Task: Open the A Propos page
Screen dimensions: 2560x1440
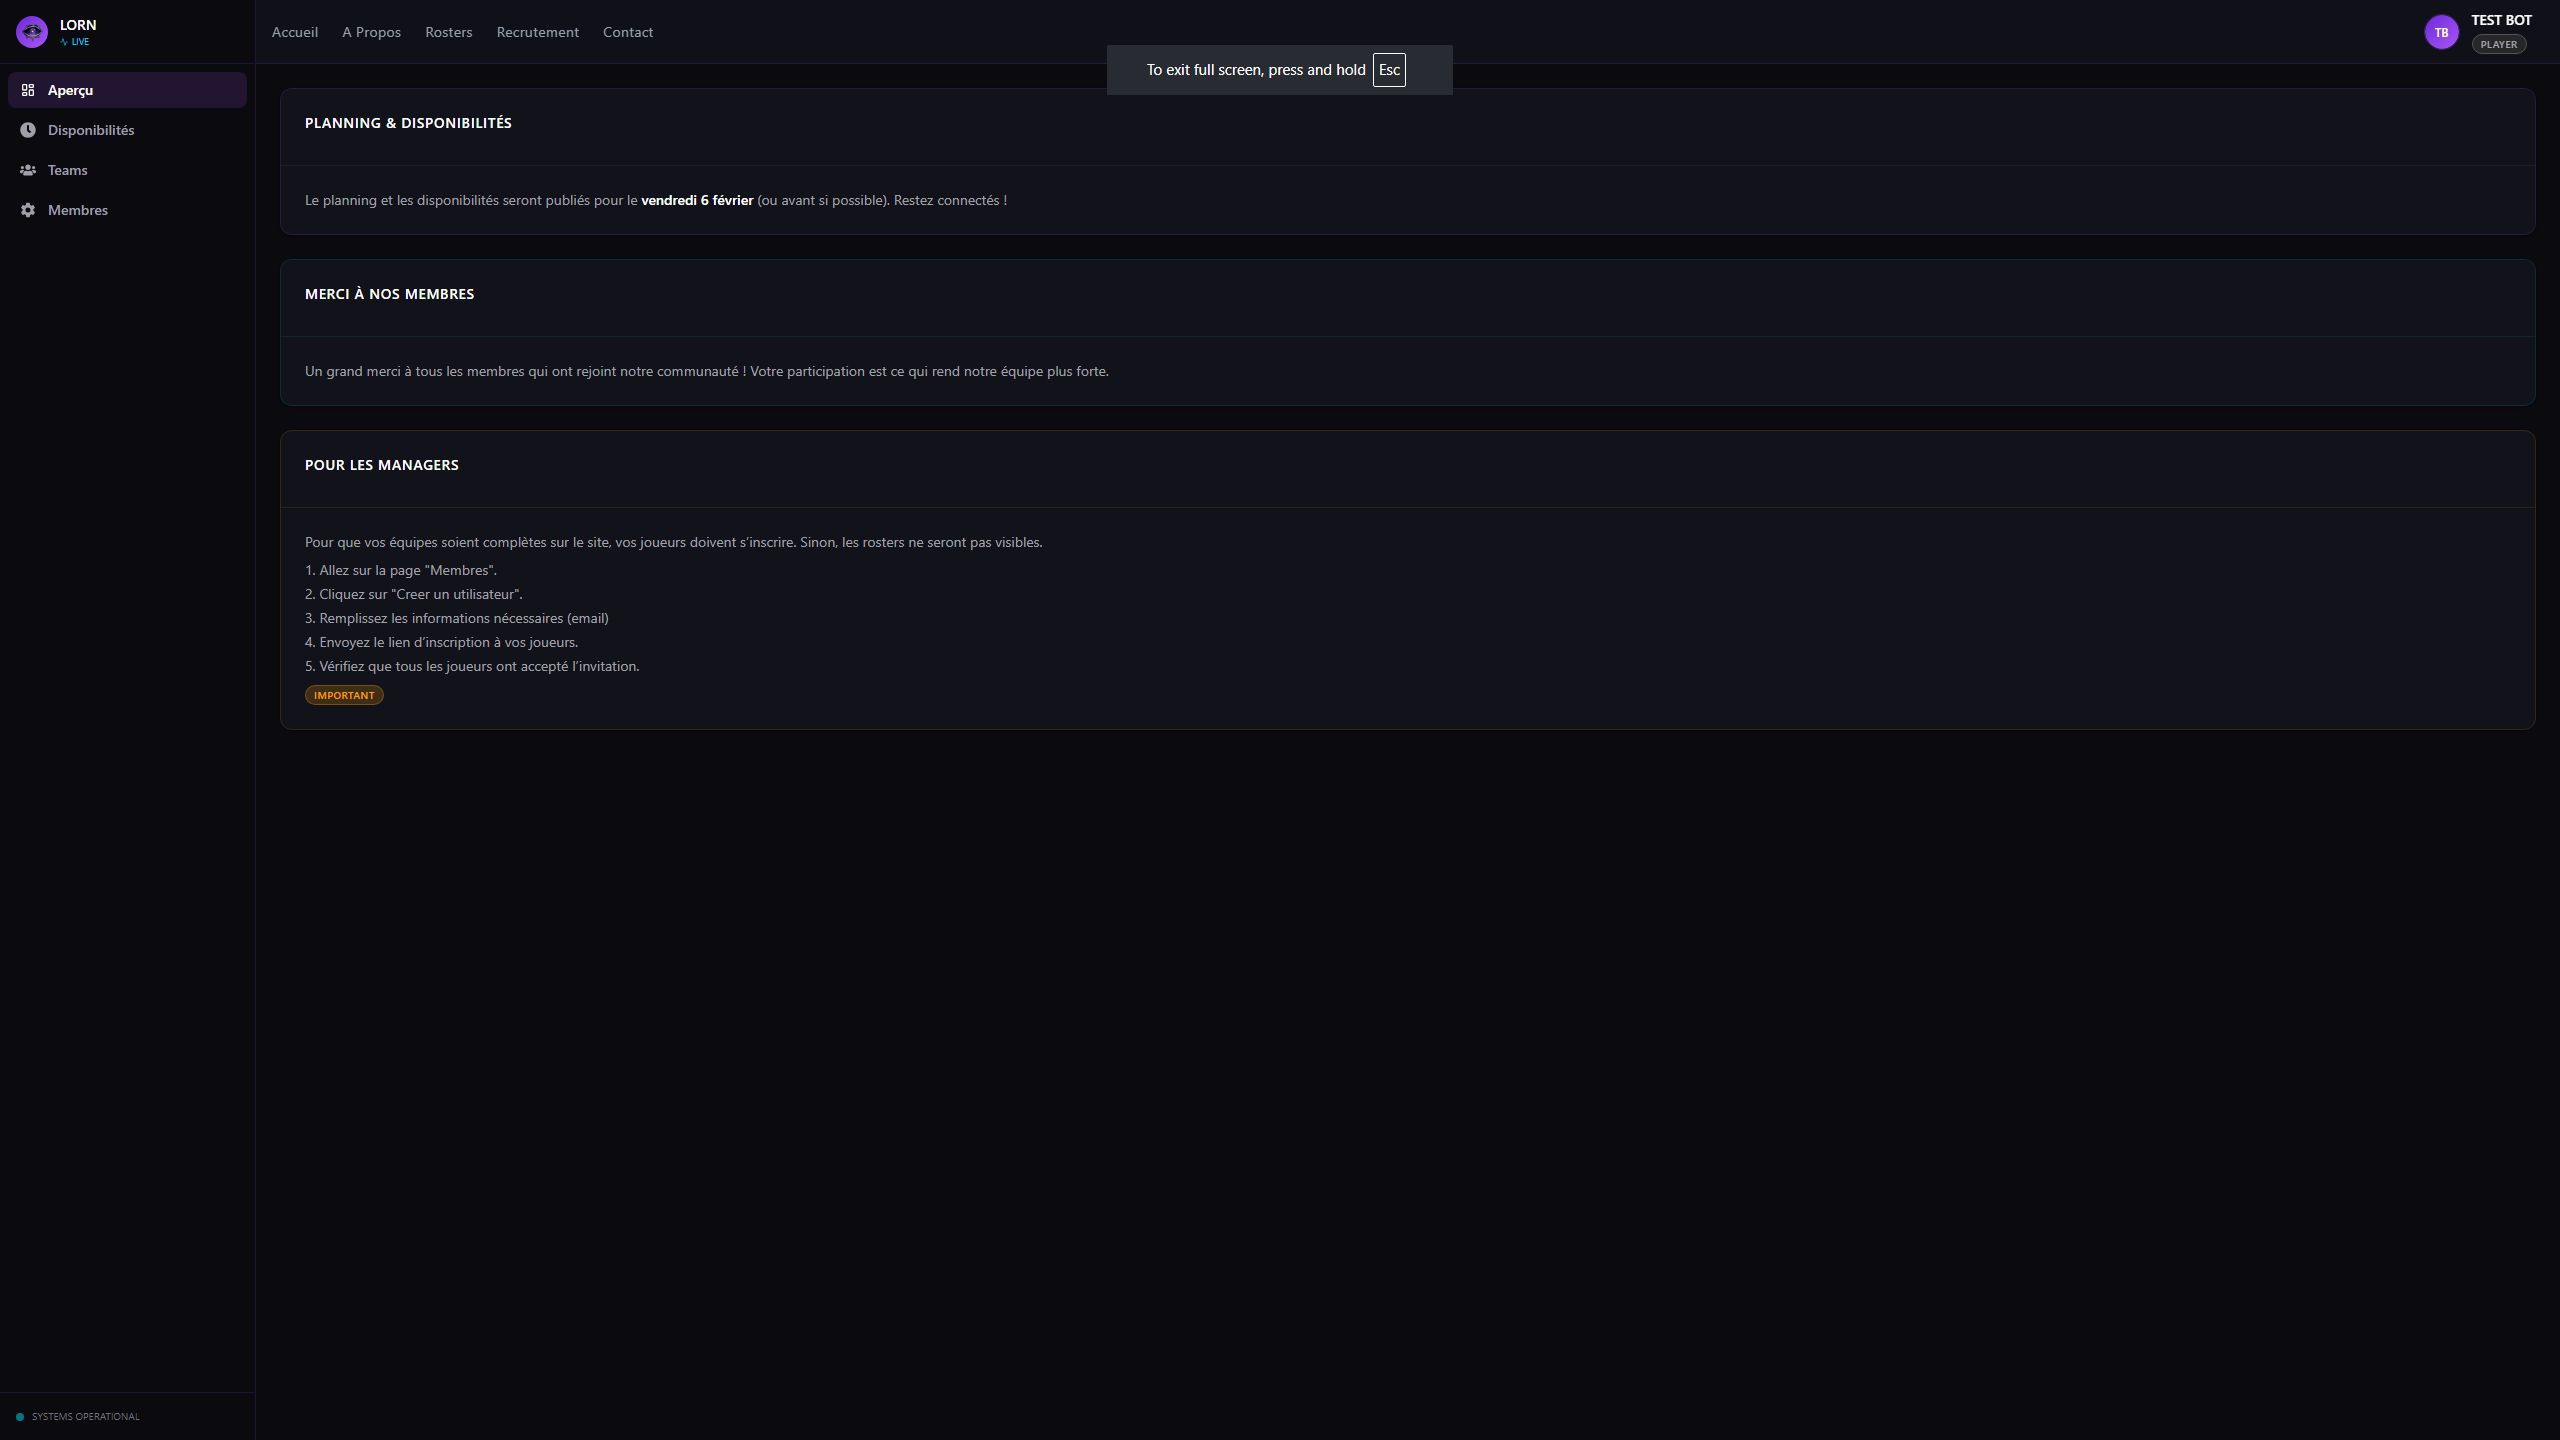Action: pos(371,31)
